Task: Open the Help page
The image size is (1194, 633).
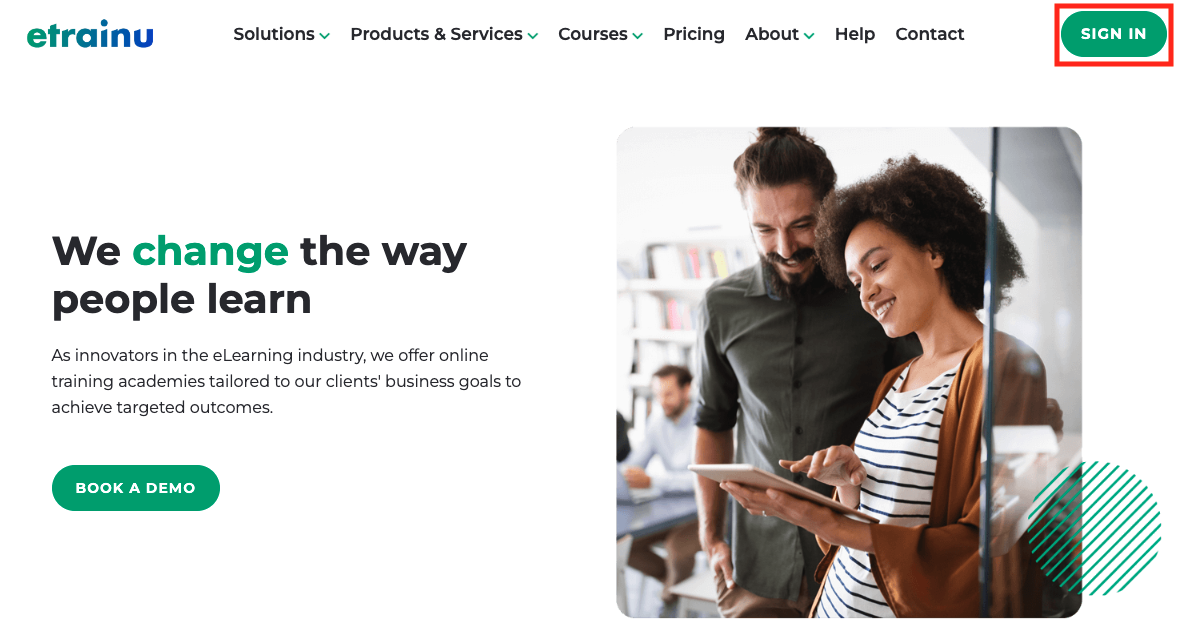Action: [x=854, y=34]
